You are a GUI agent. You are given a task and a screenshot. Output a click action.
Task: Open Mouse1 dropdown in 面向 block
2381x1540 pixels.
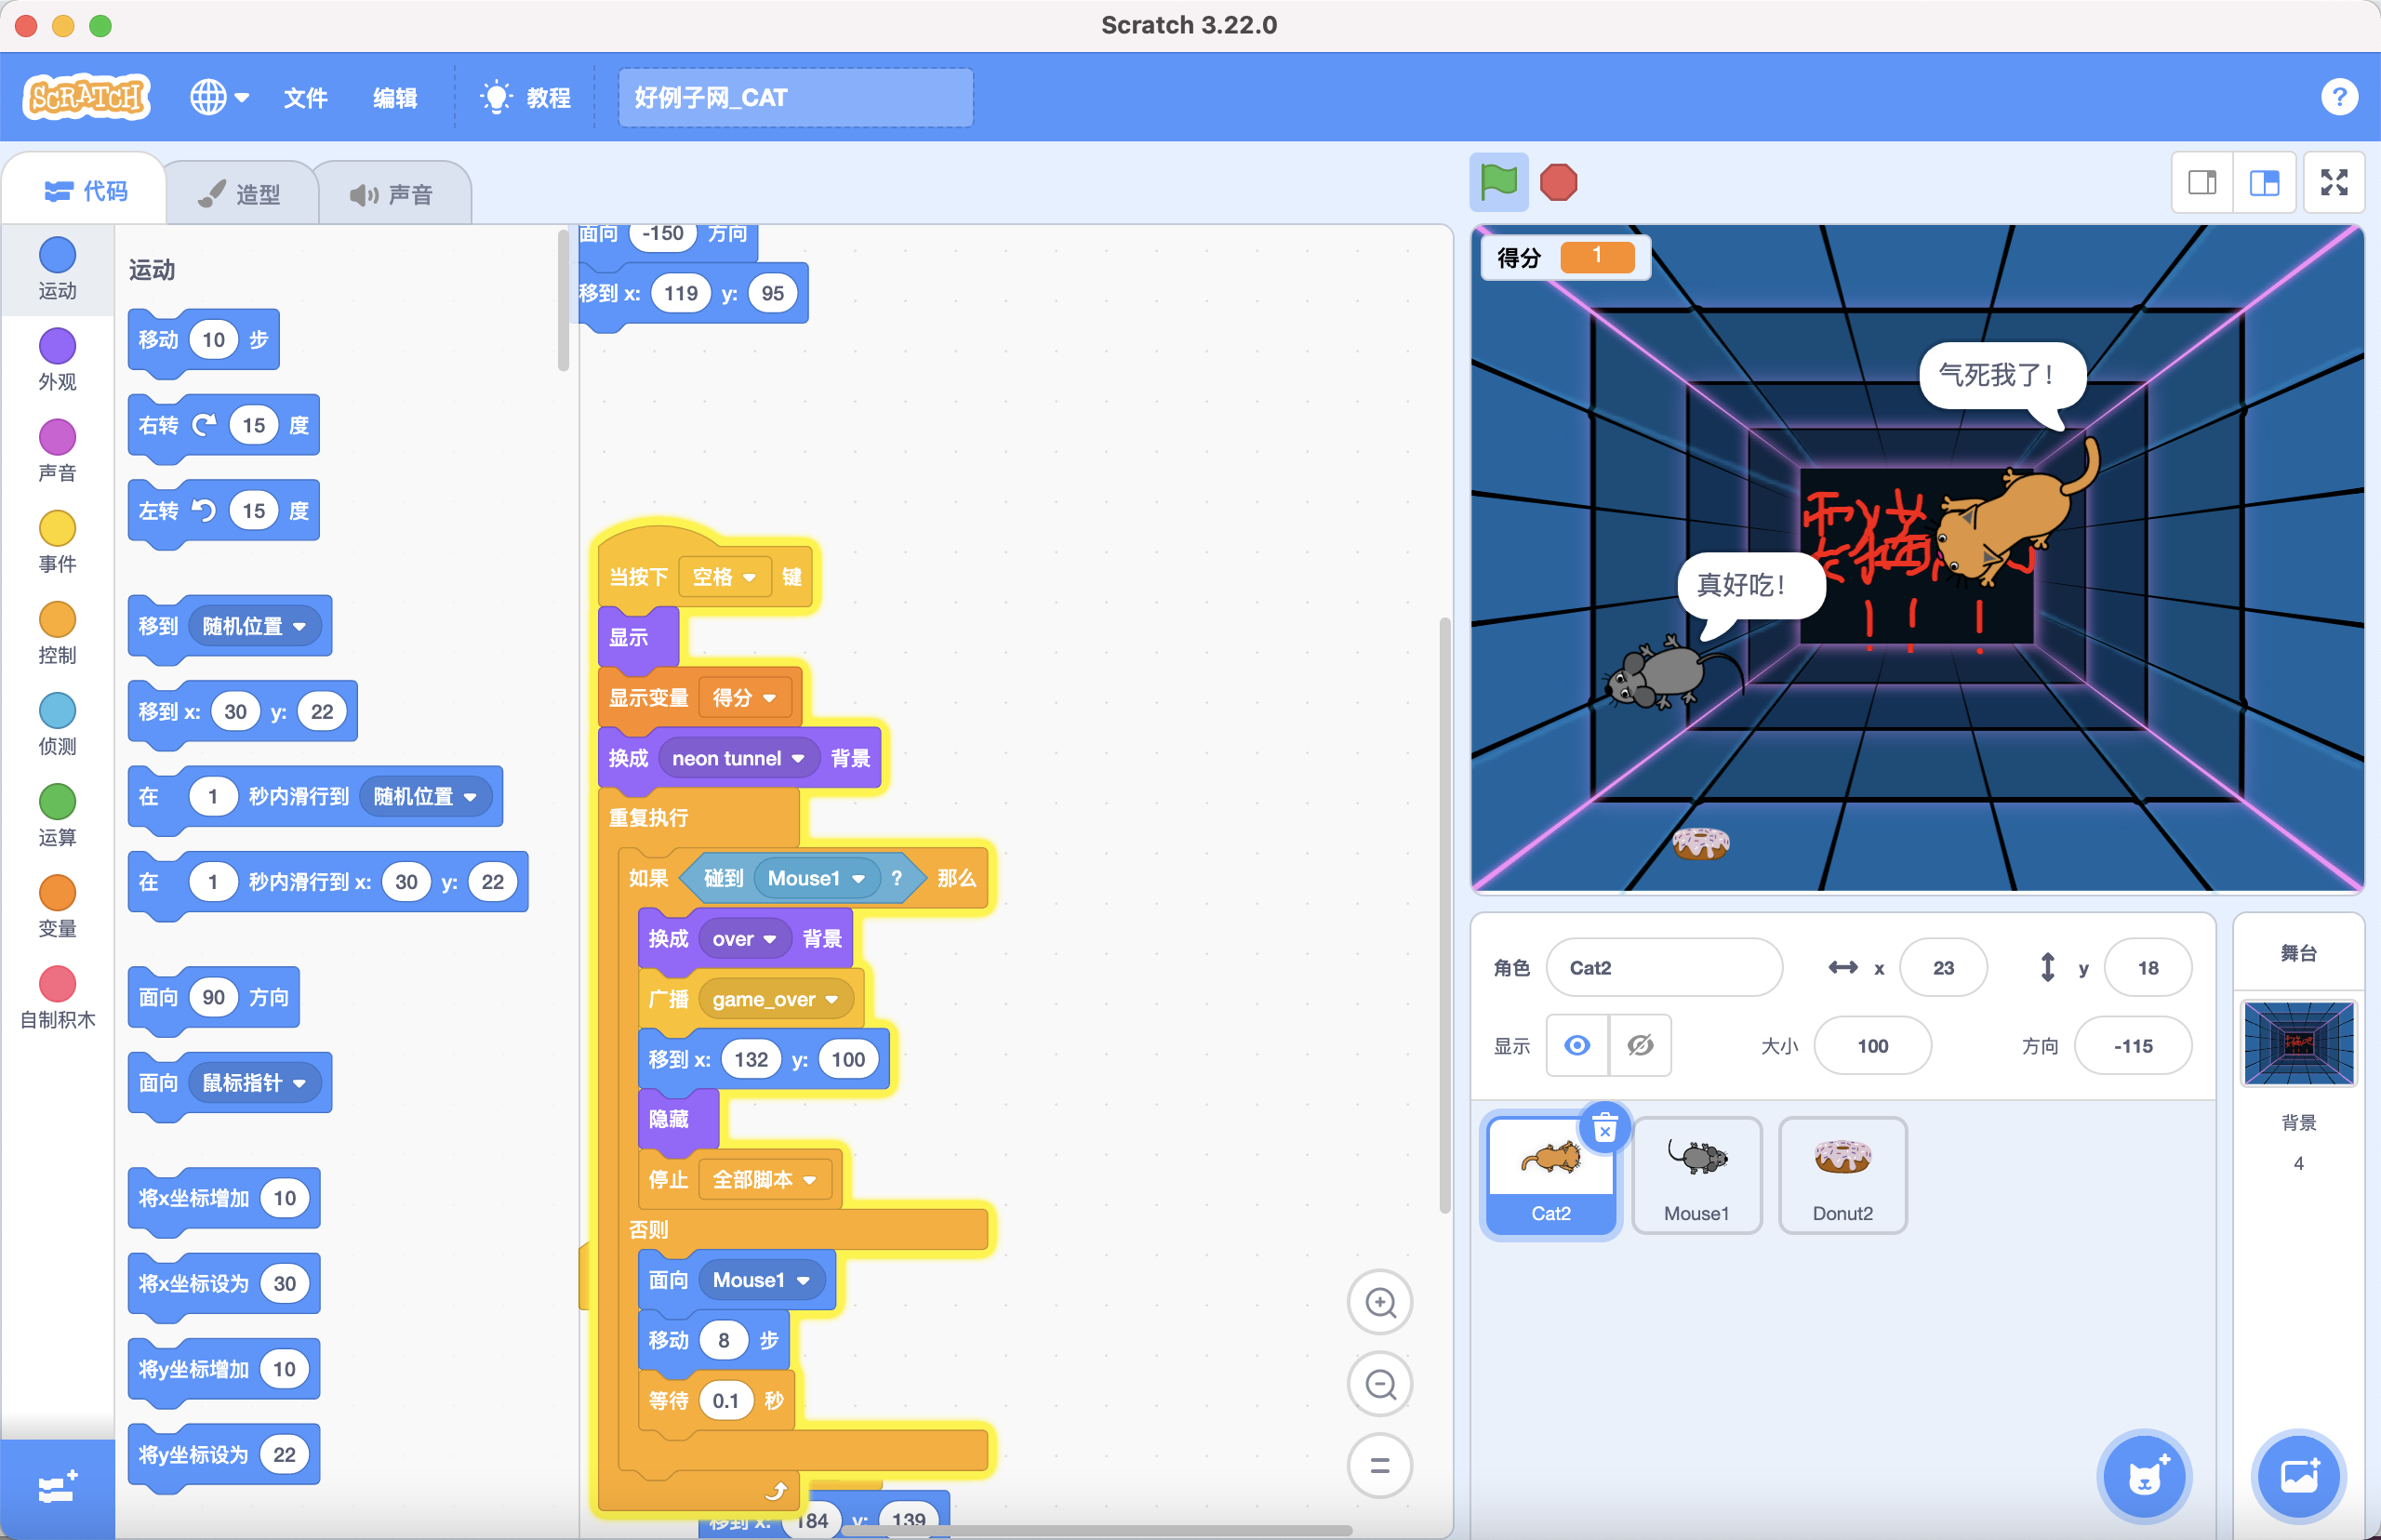[x=761, y=1280]
